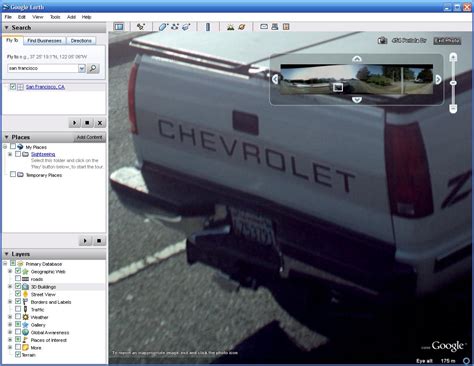Expand the Geographic Web layer node
Screen dimensions: 474x366
point(10,271)
